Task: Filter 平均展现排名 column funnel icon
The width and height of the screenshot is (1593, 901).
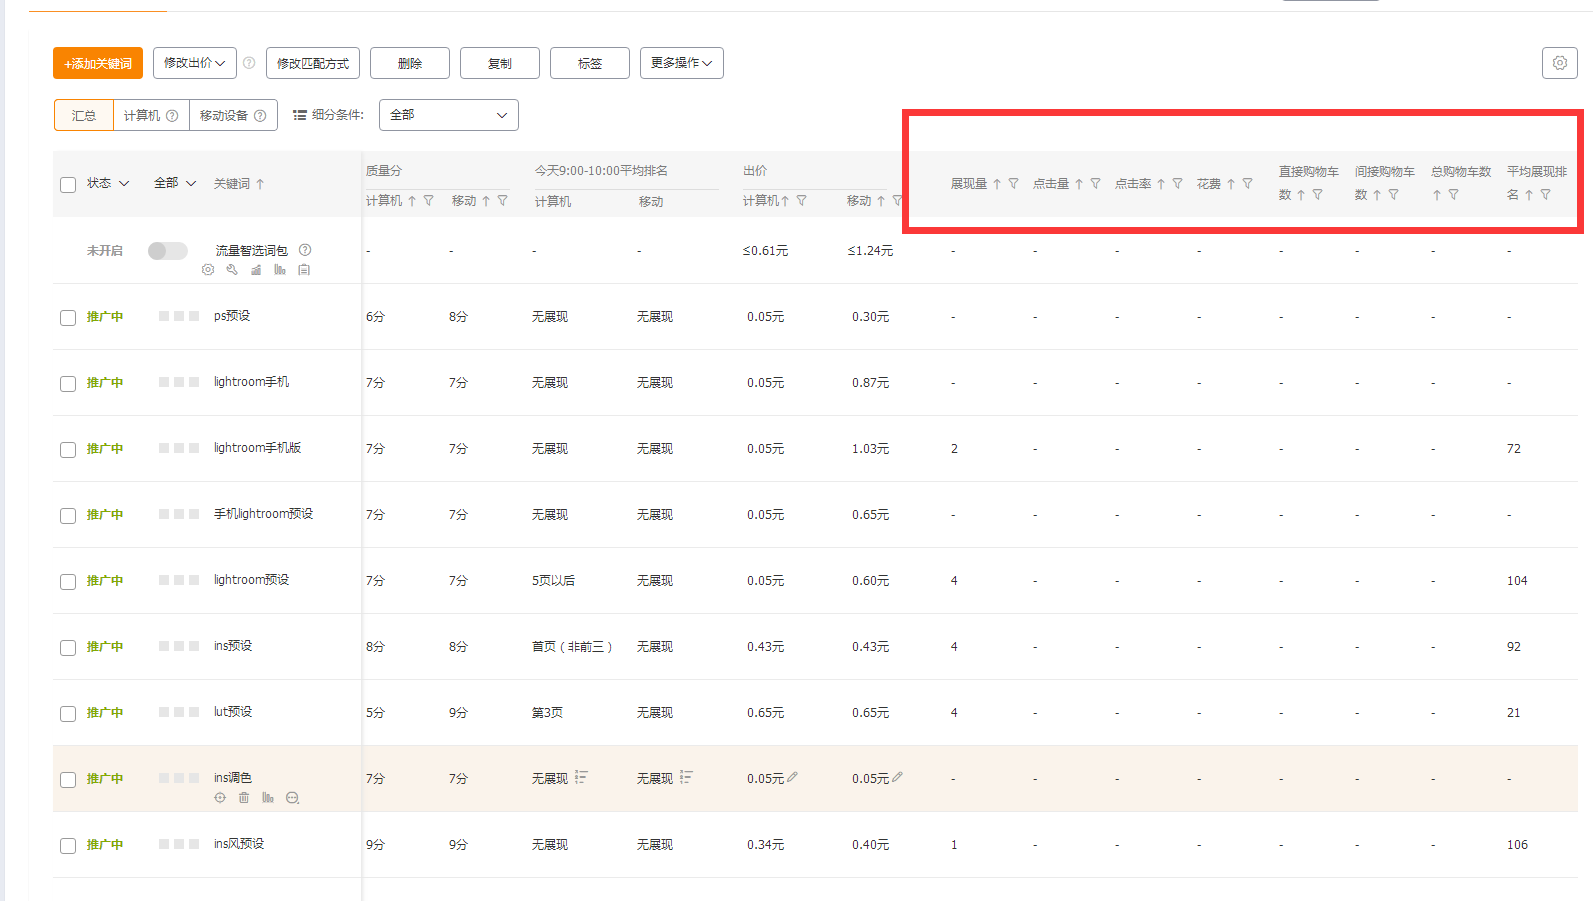Action: (1545, 195)
